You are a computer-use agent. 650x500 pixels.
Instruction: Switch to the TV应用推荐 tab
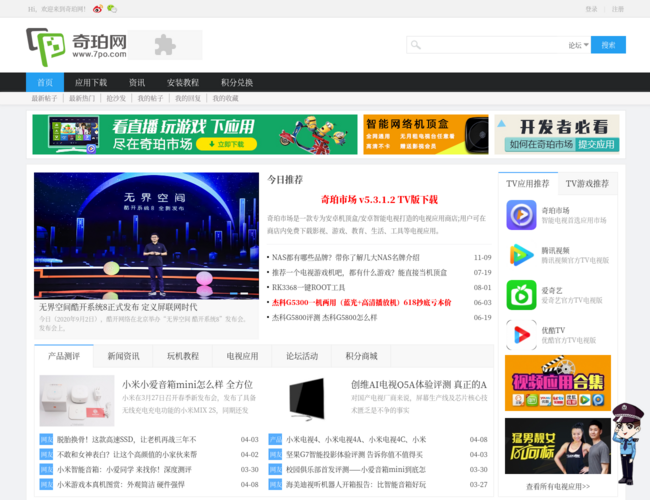tap(528, 184)
